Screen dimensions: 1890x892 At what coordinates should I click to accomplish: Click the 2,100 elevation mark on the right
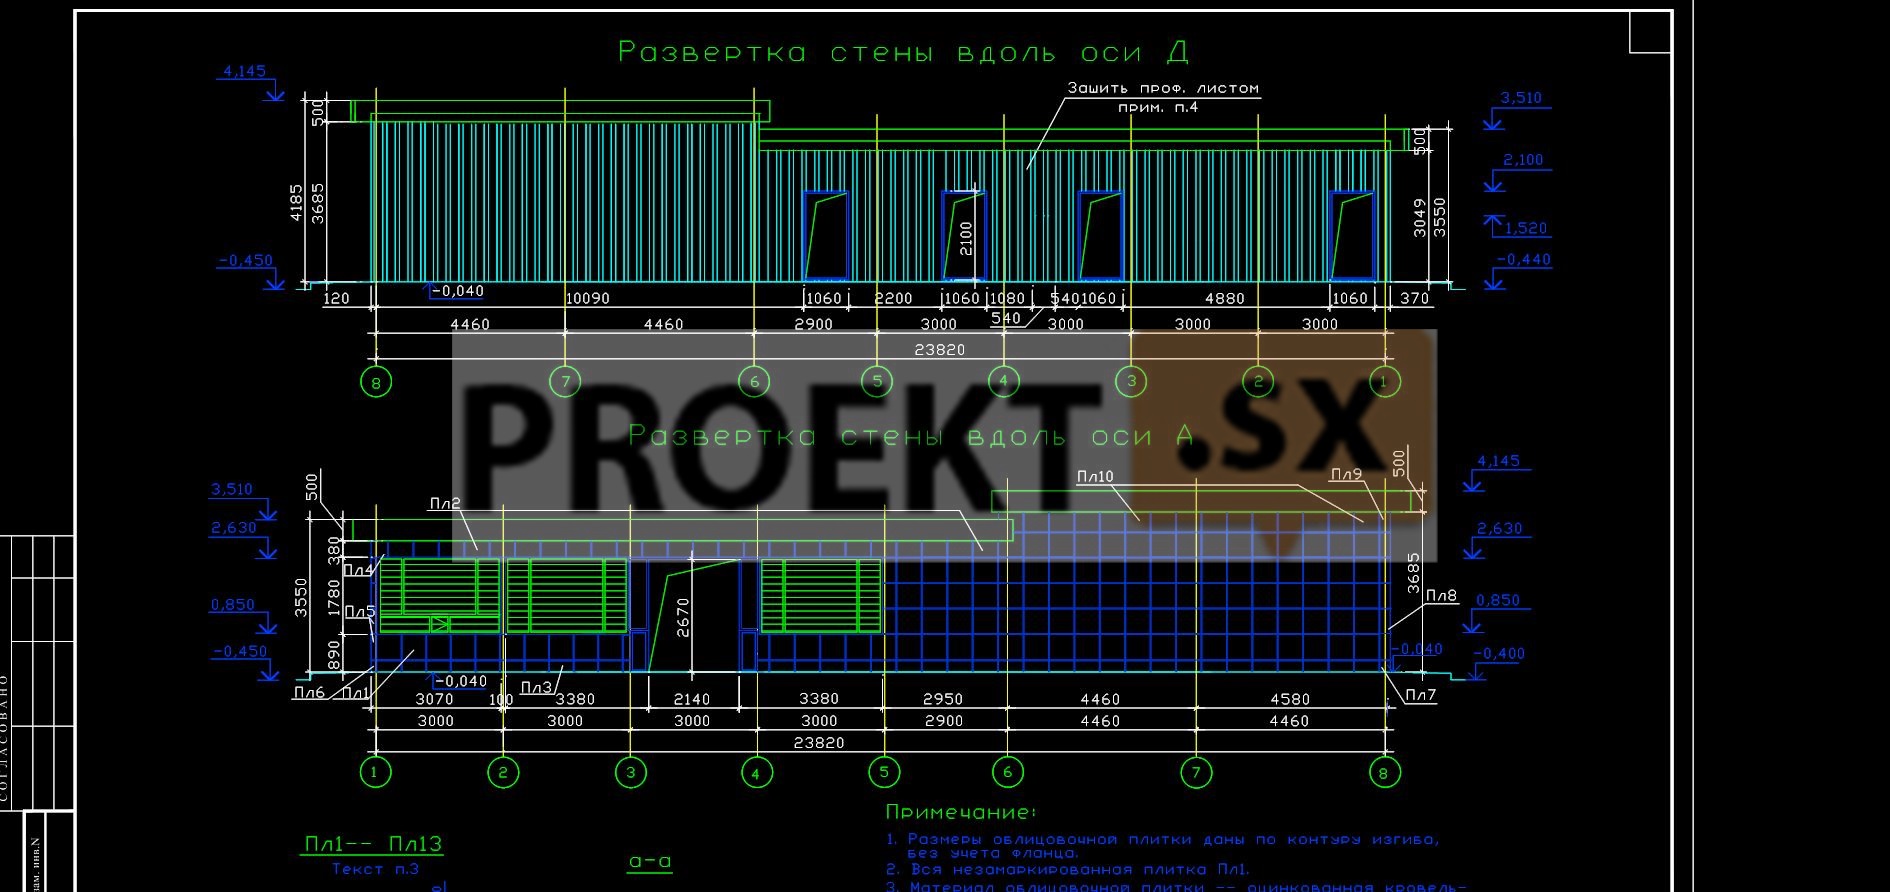(1522, 160)
